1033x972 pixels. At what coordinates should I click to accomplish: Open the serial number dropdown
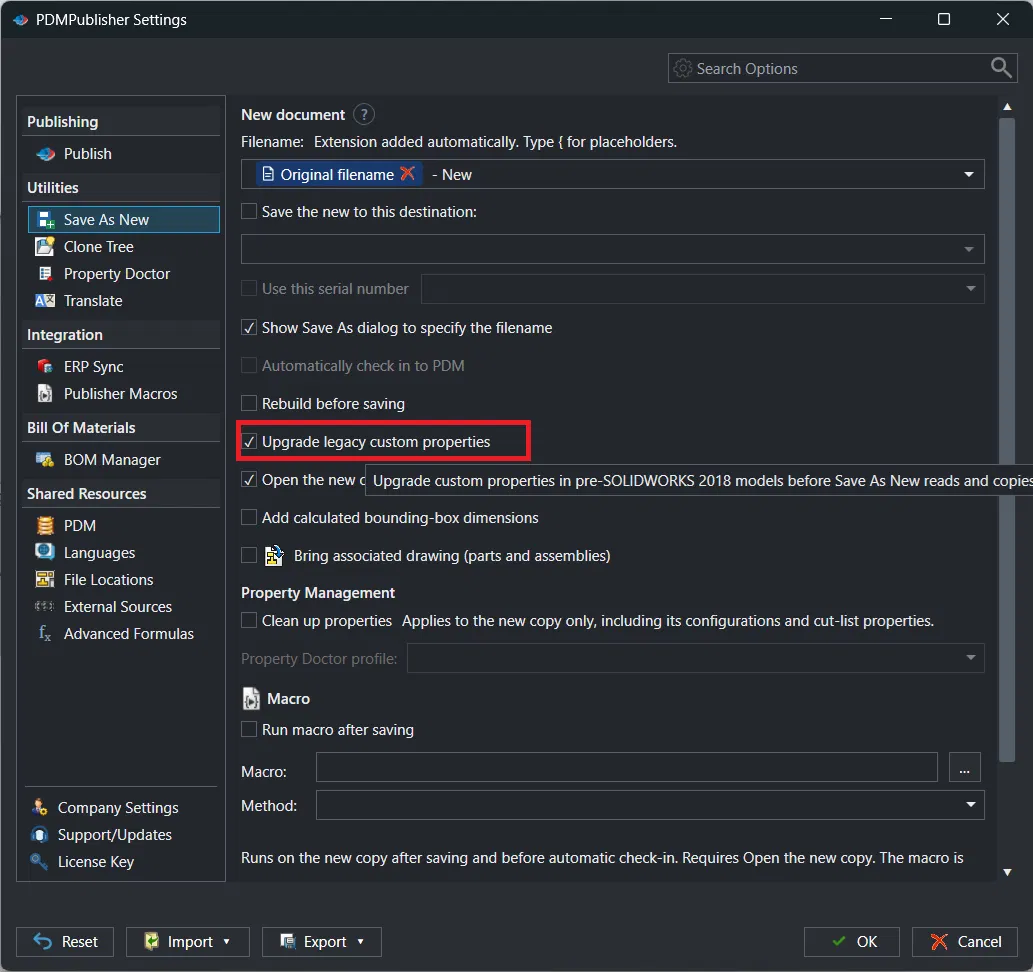(x=970, y=289)
